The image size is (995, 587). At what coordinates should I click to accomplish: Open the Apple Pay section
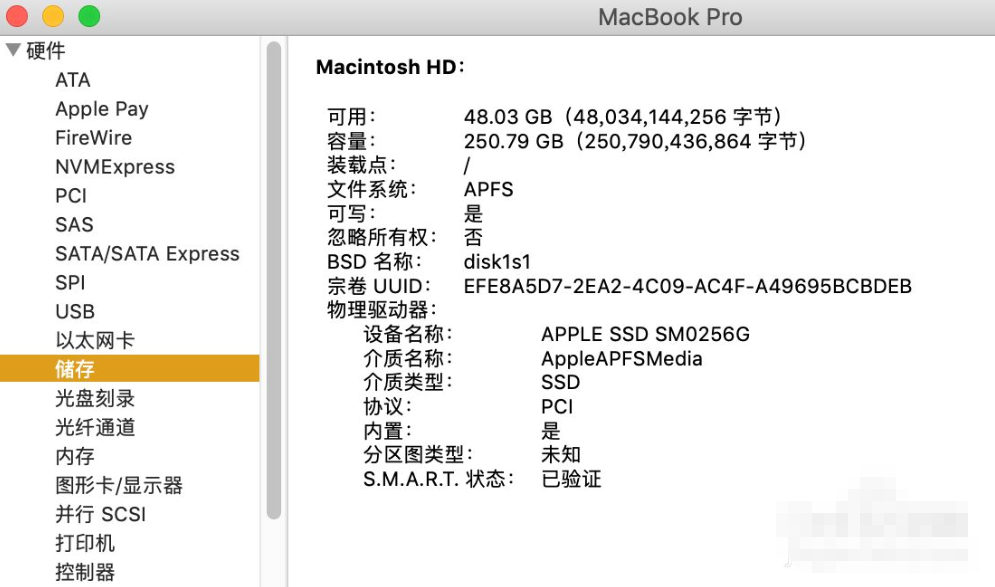click(101, 109)
